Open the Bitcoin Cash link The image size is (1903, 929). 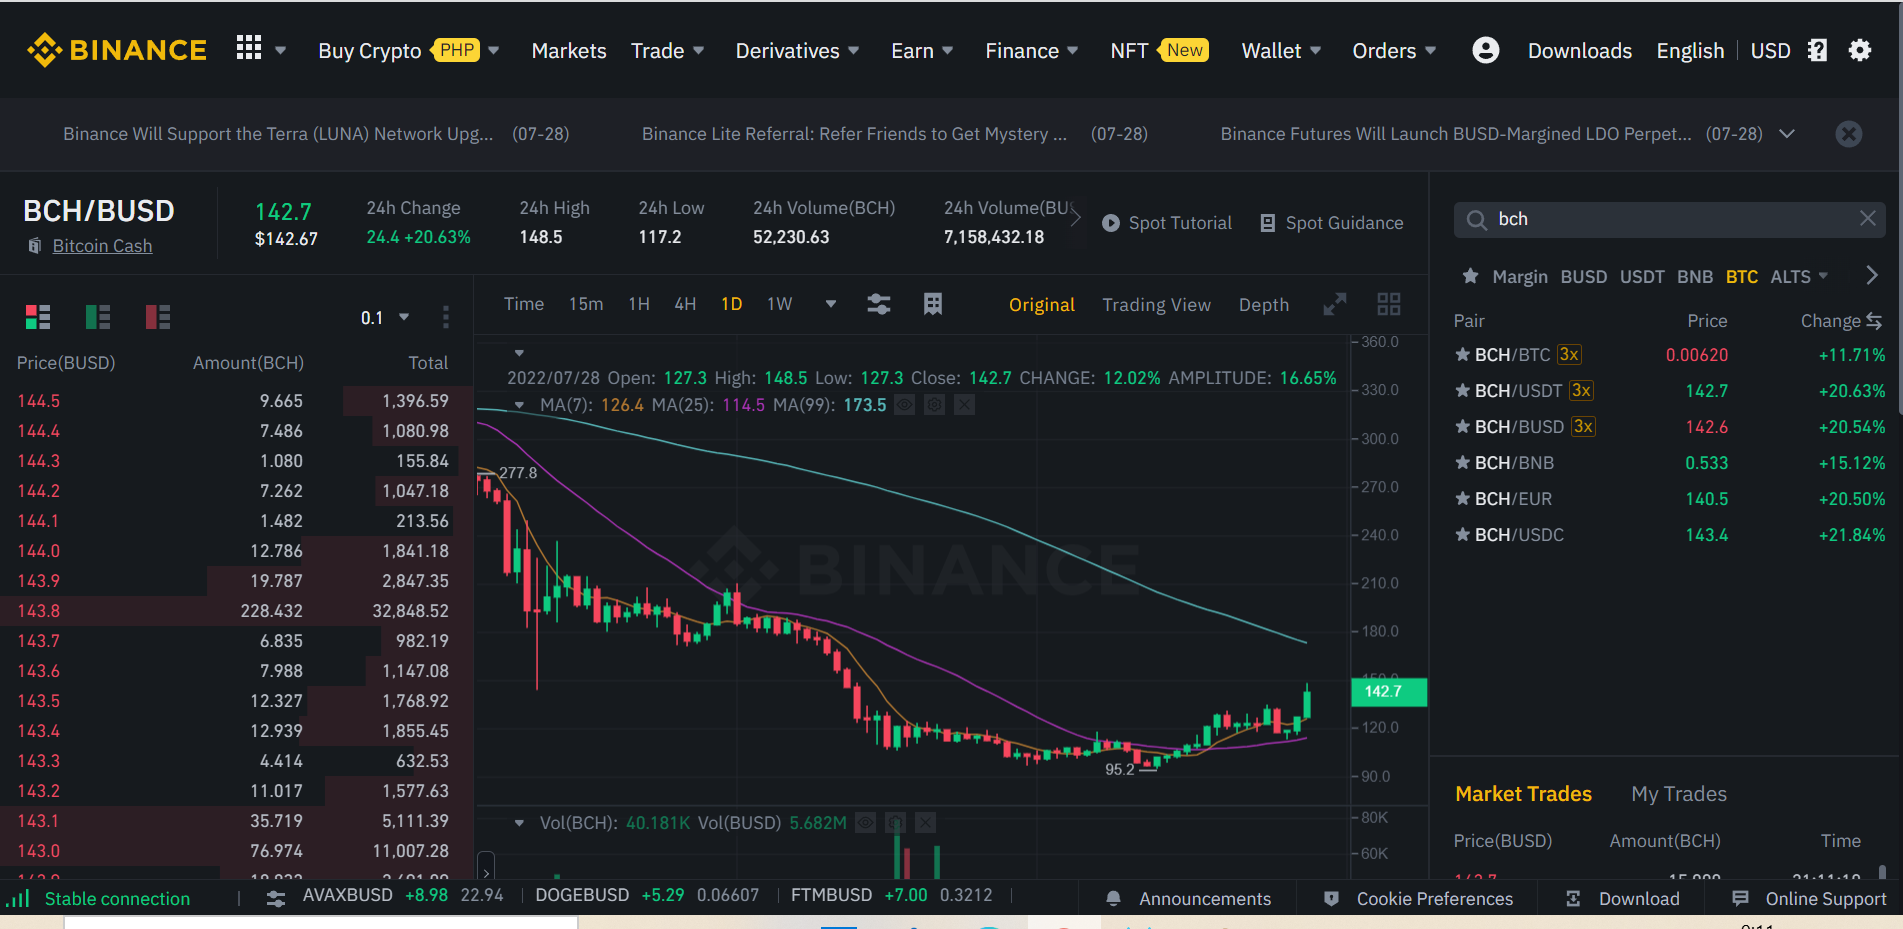click(102, 246)
